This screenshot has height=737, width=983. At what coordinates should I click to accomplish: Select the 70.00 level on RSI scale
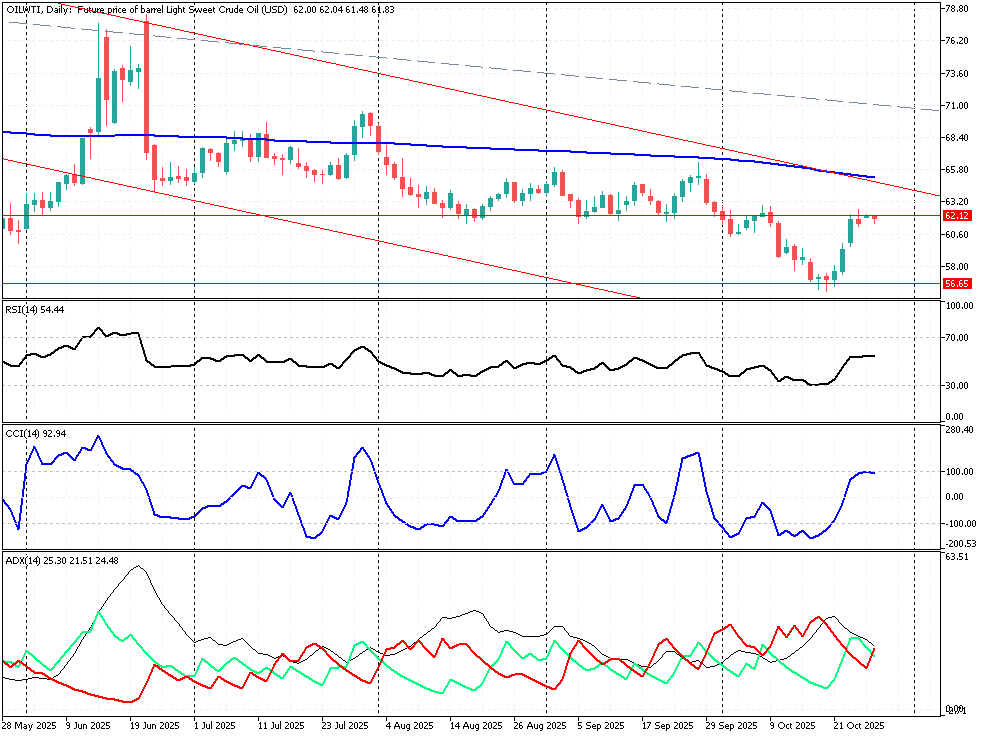pyautogui.click(x=956, y=338)
